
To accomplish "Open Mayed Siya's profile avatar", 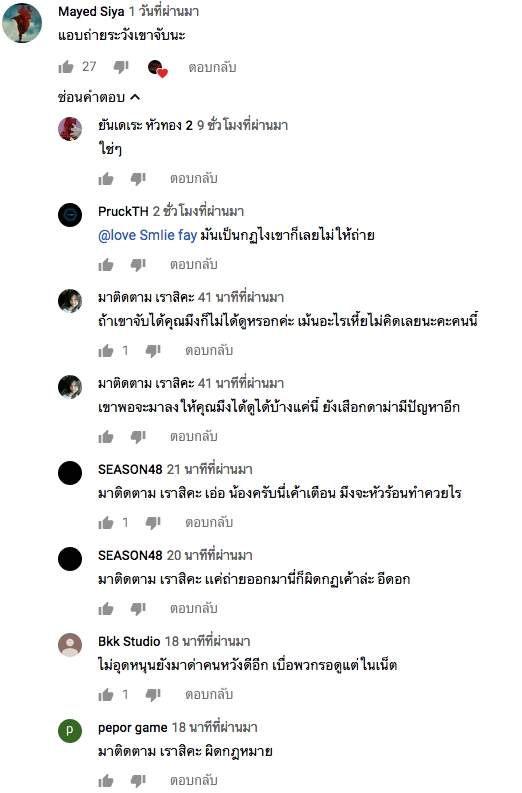I will click(x=22, y=23).
